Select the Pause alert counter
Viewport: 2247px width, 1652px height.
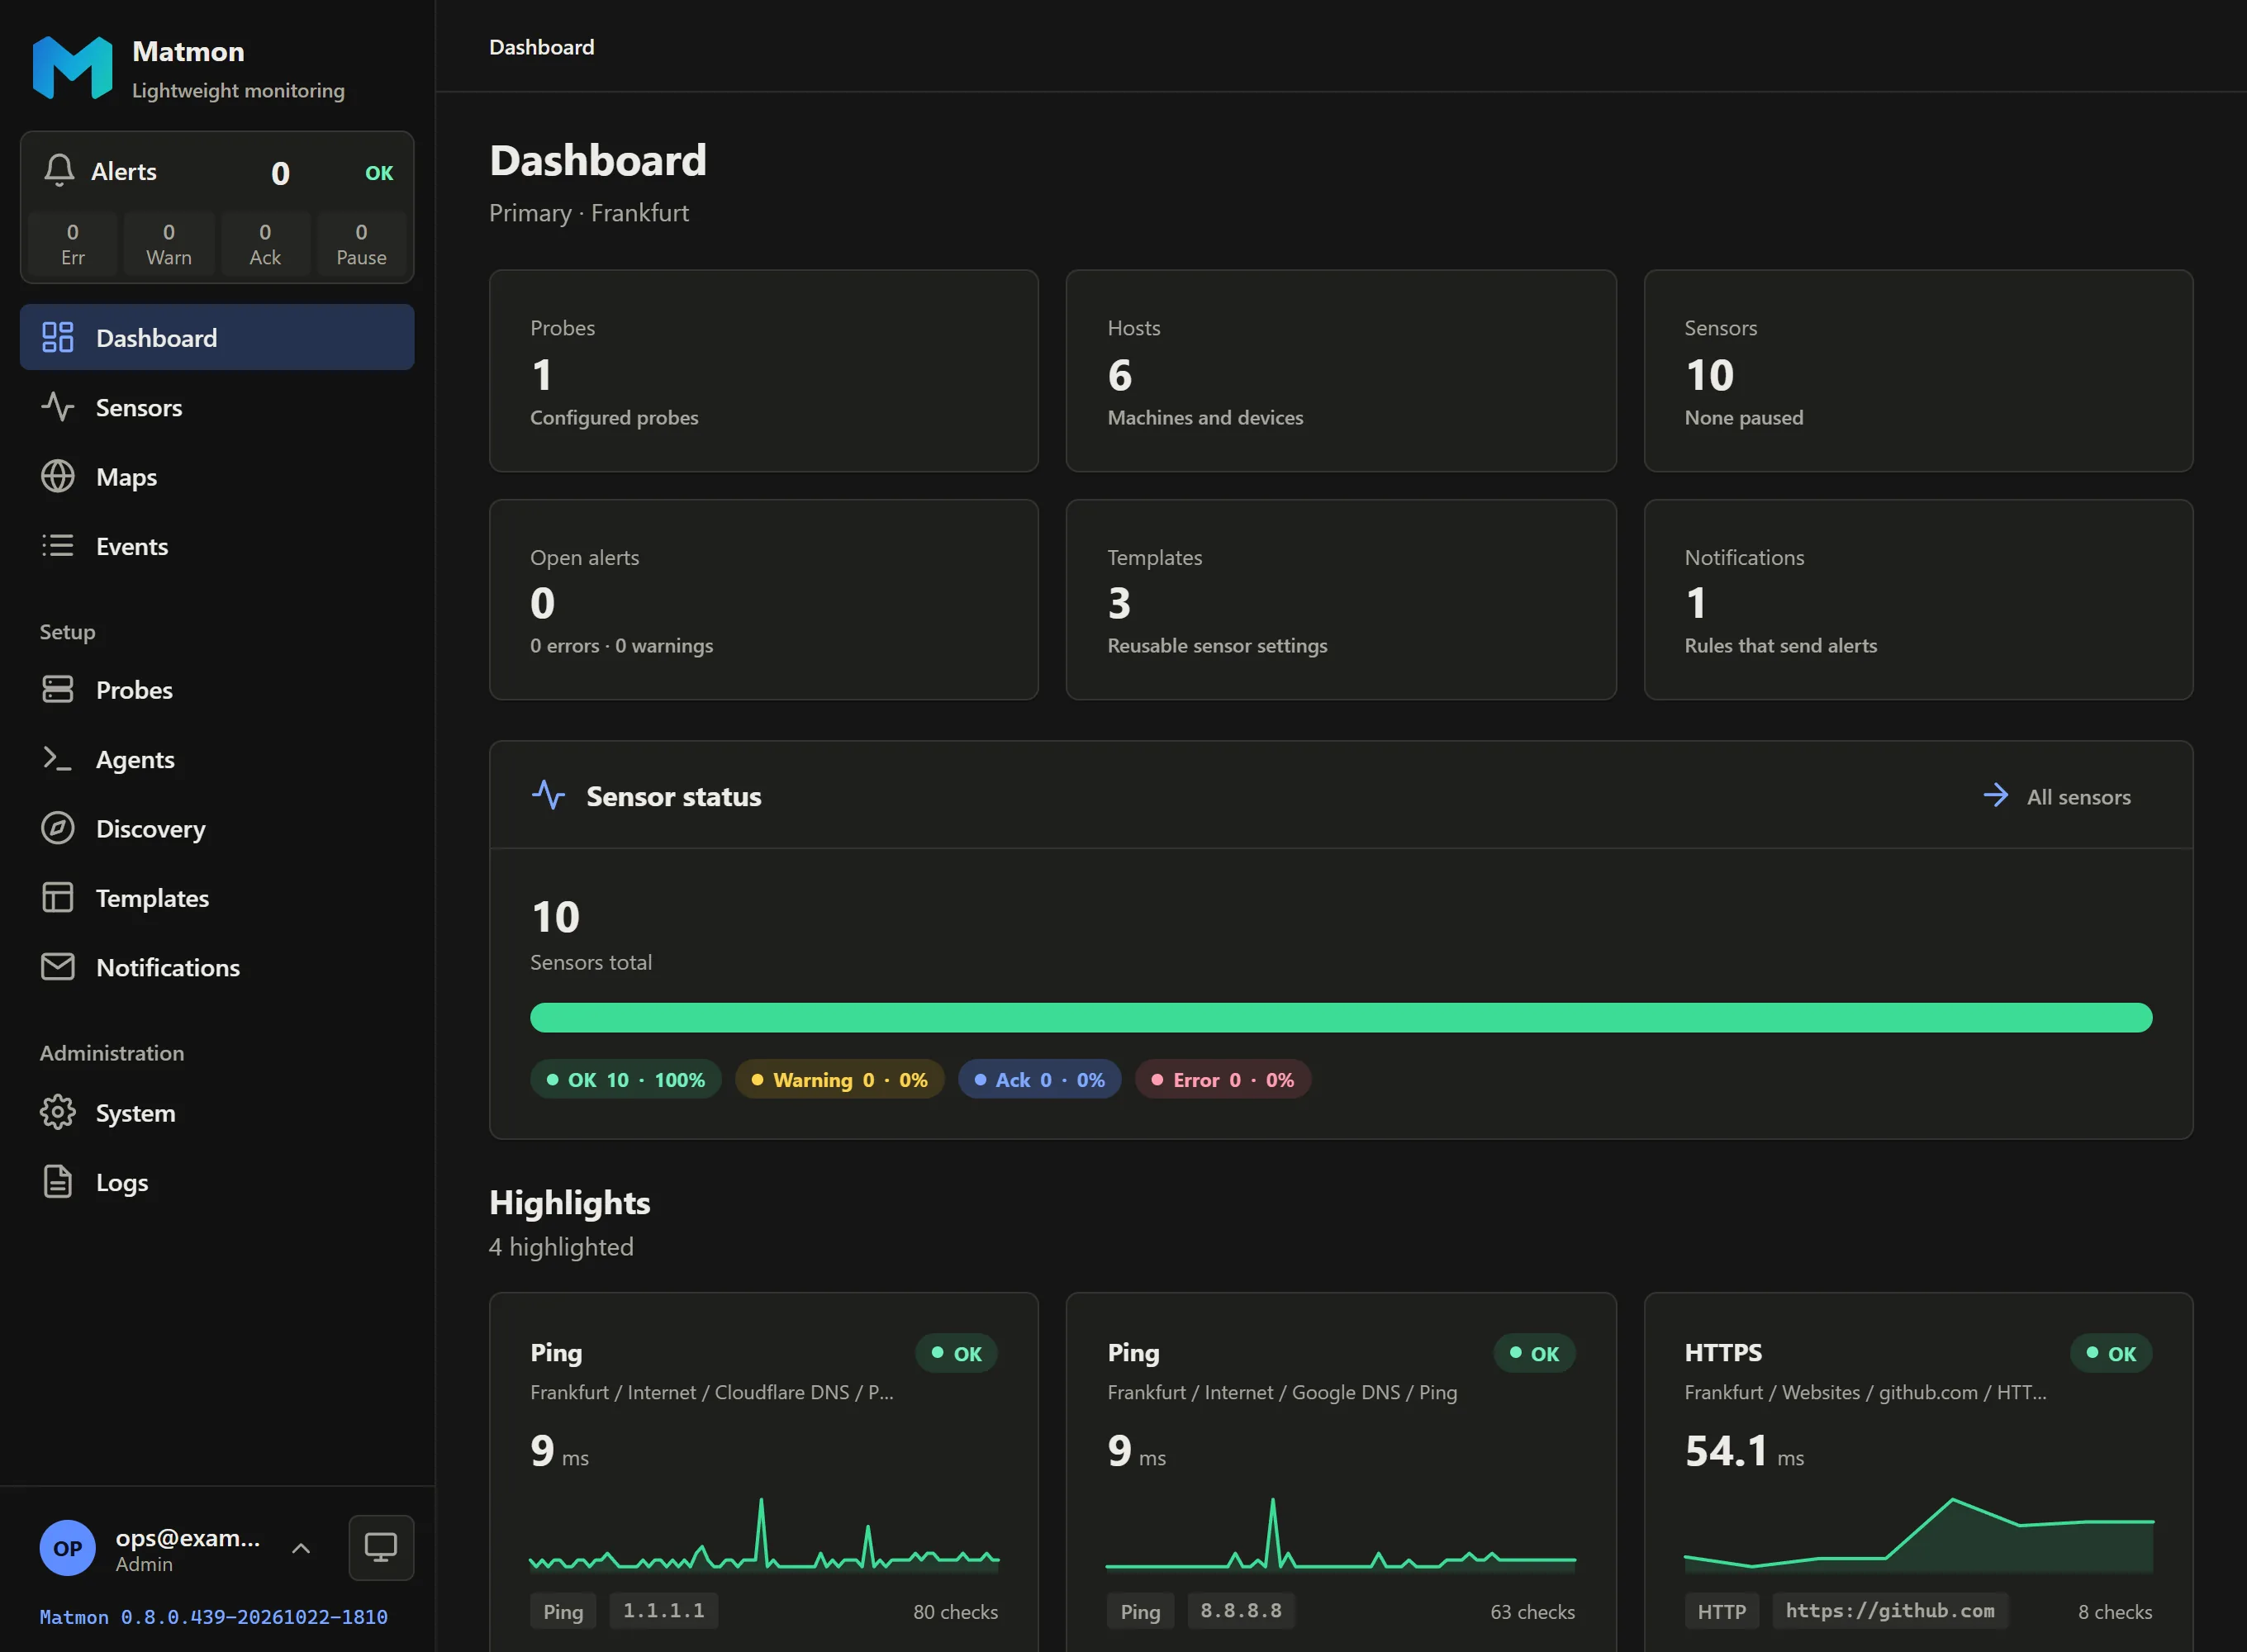pos(361,243)
